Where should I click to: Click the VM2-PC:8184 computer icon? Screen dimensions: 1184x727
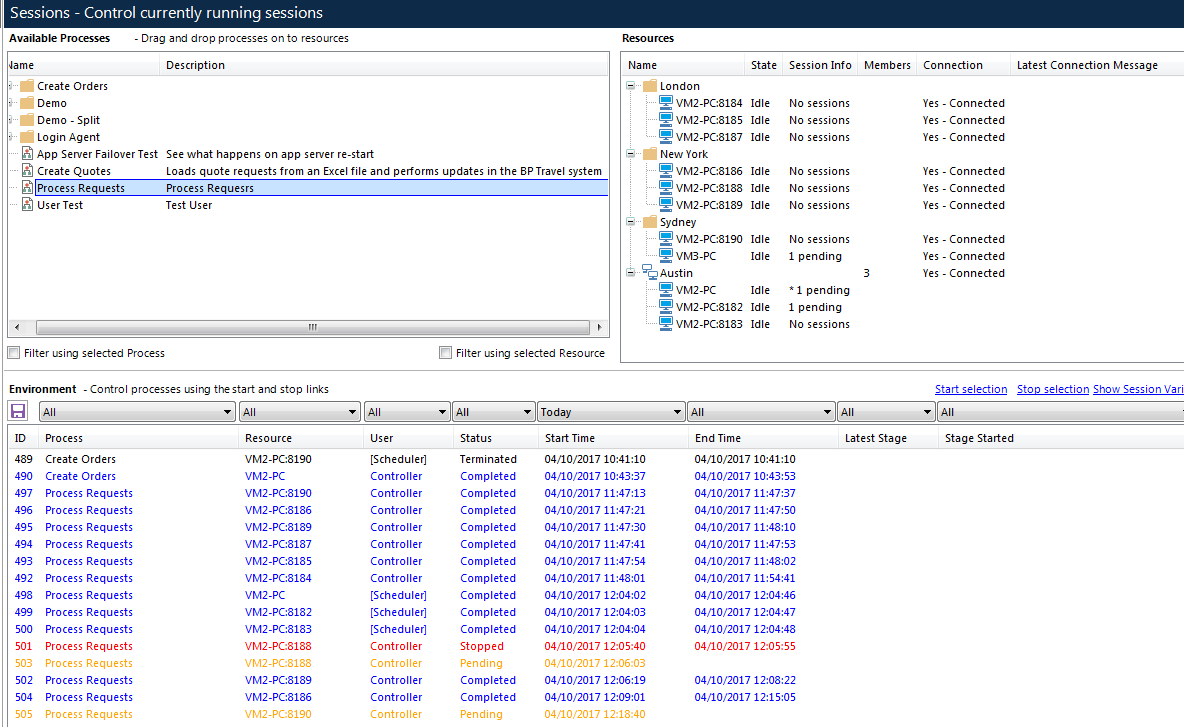click(666, 102)
